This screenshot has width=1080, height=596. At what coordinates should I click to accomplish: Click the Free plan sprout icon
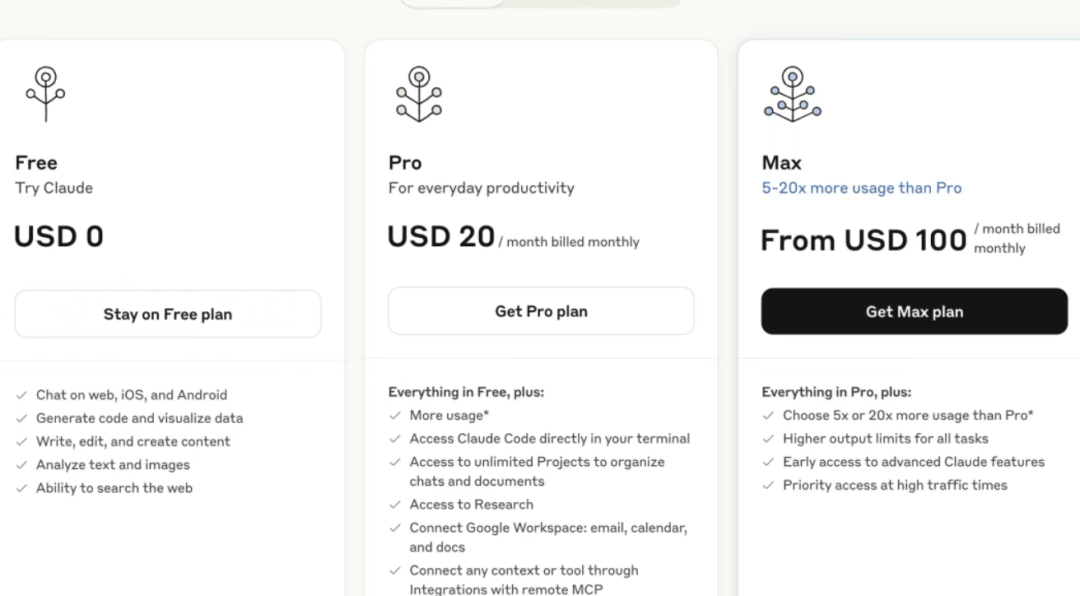45,94
